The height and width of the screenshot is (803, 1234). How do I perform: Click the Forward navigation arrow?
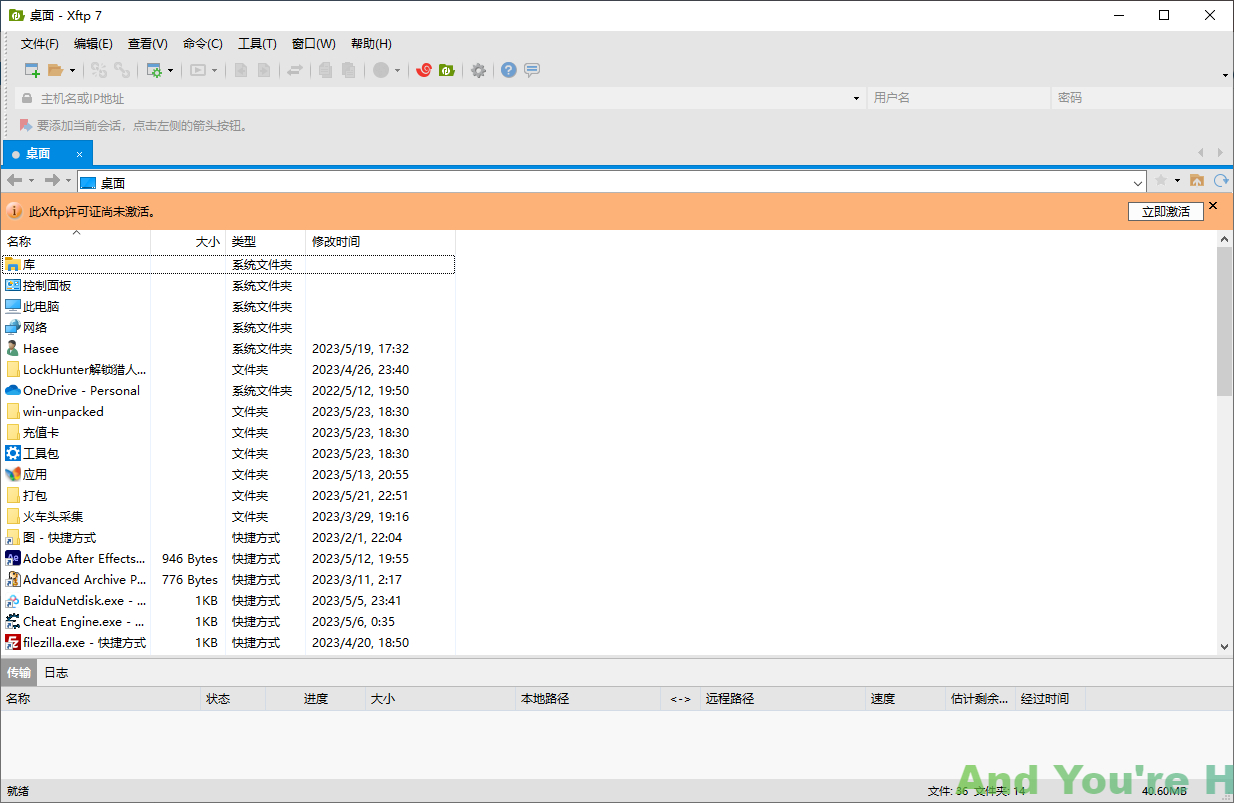point(52,180)
